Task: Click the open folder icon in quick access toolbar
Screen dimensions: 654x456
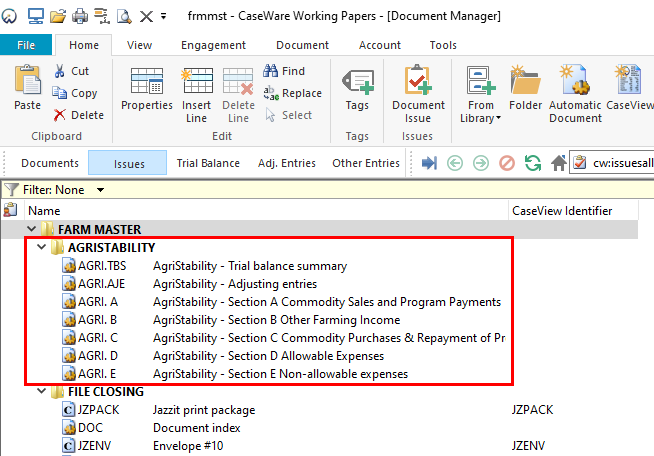Action: (58, 16)
